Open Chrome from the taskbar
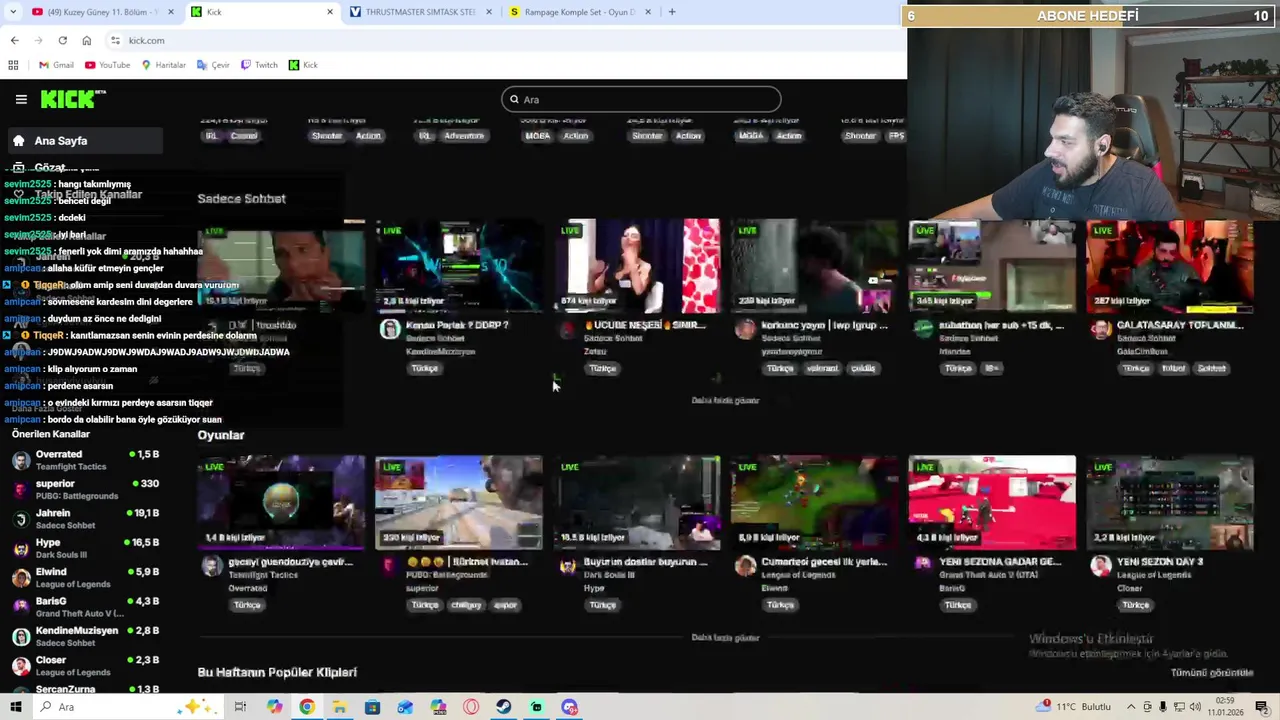 (x=307, y=707)
